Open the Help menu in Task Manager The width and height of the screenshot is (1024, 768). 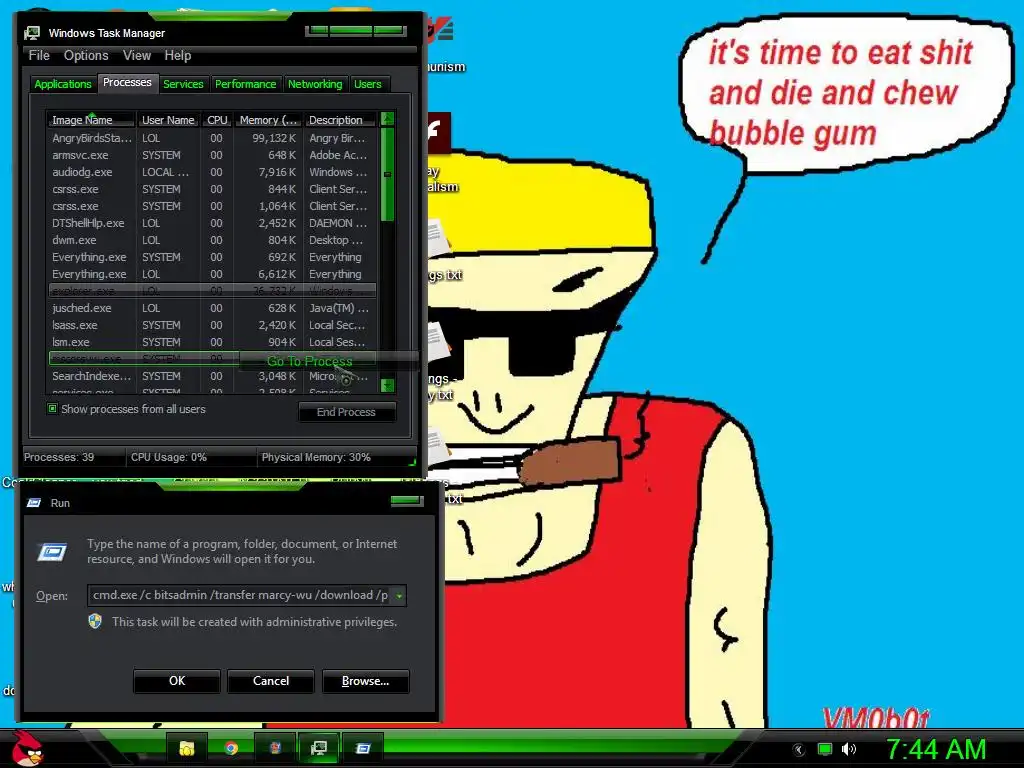[178, 56]
